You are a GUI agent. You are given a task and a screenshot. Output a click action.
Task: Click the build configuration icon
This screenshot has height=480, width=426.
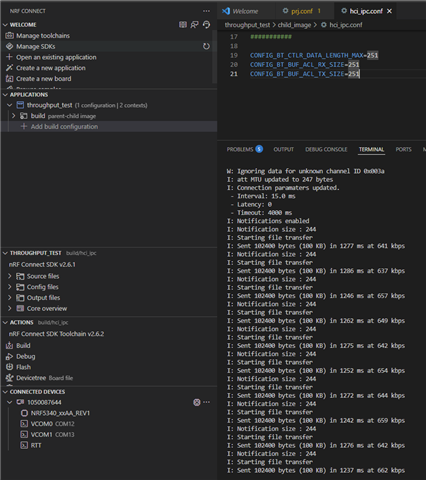pyautogui.click(x=24, y=116)
